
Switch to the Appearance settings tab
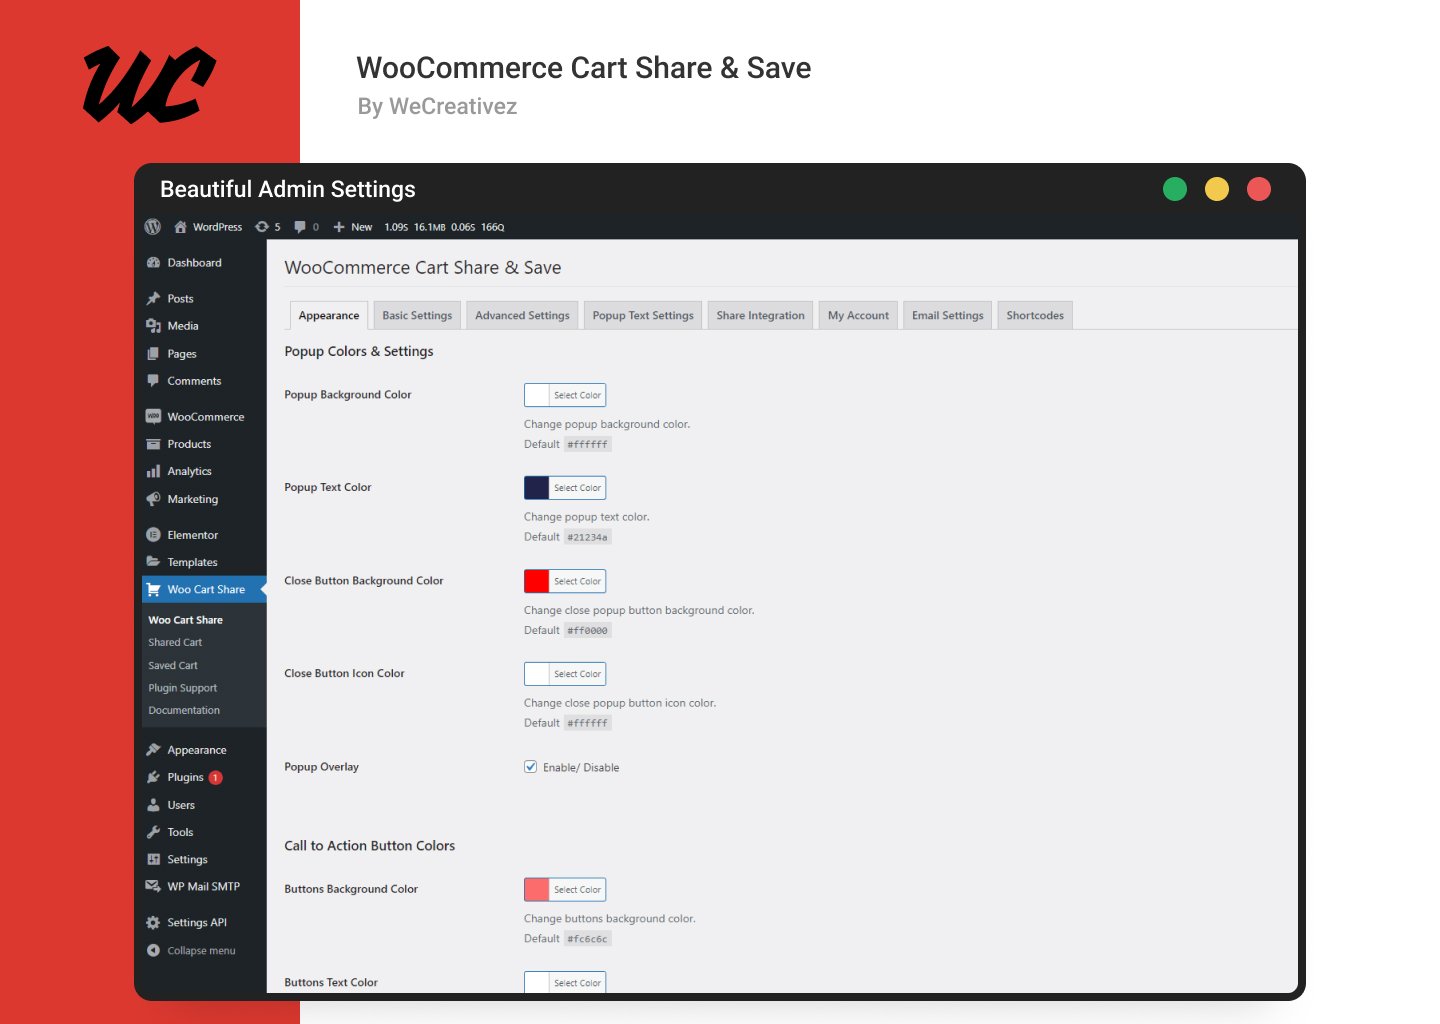click(x=329, y=315)
